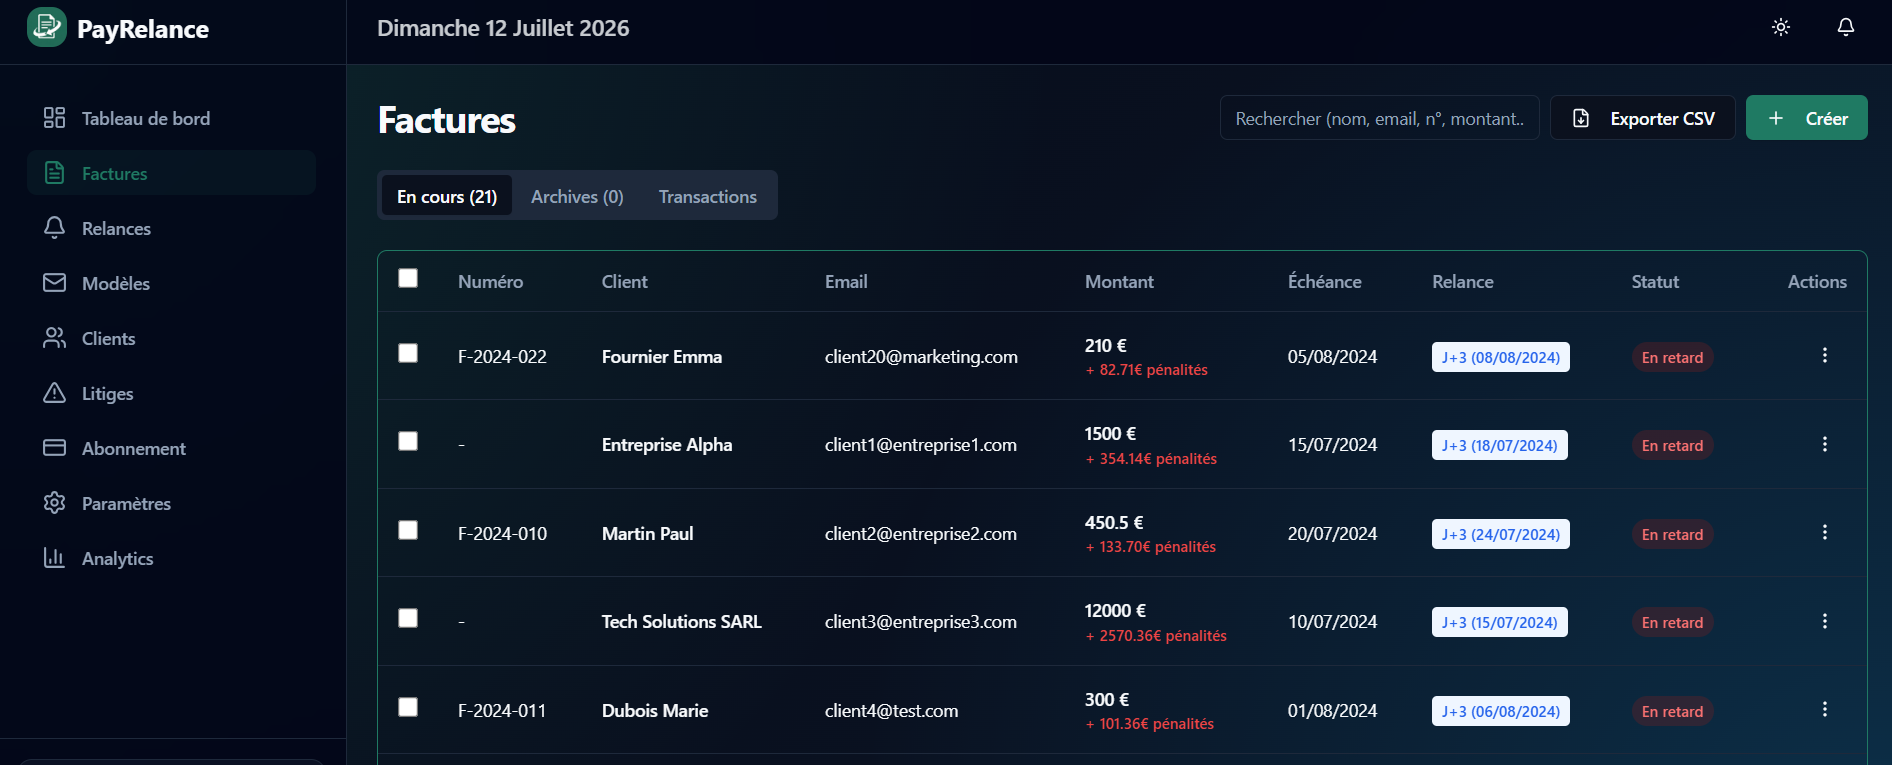Select the F-2024-011 invoice checkbox
The height and width of the screenshot is (765, 1892).
click(408, 707)
